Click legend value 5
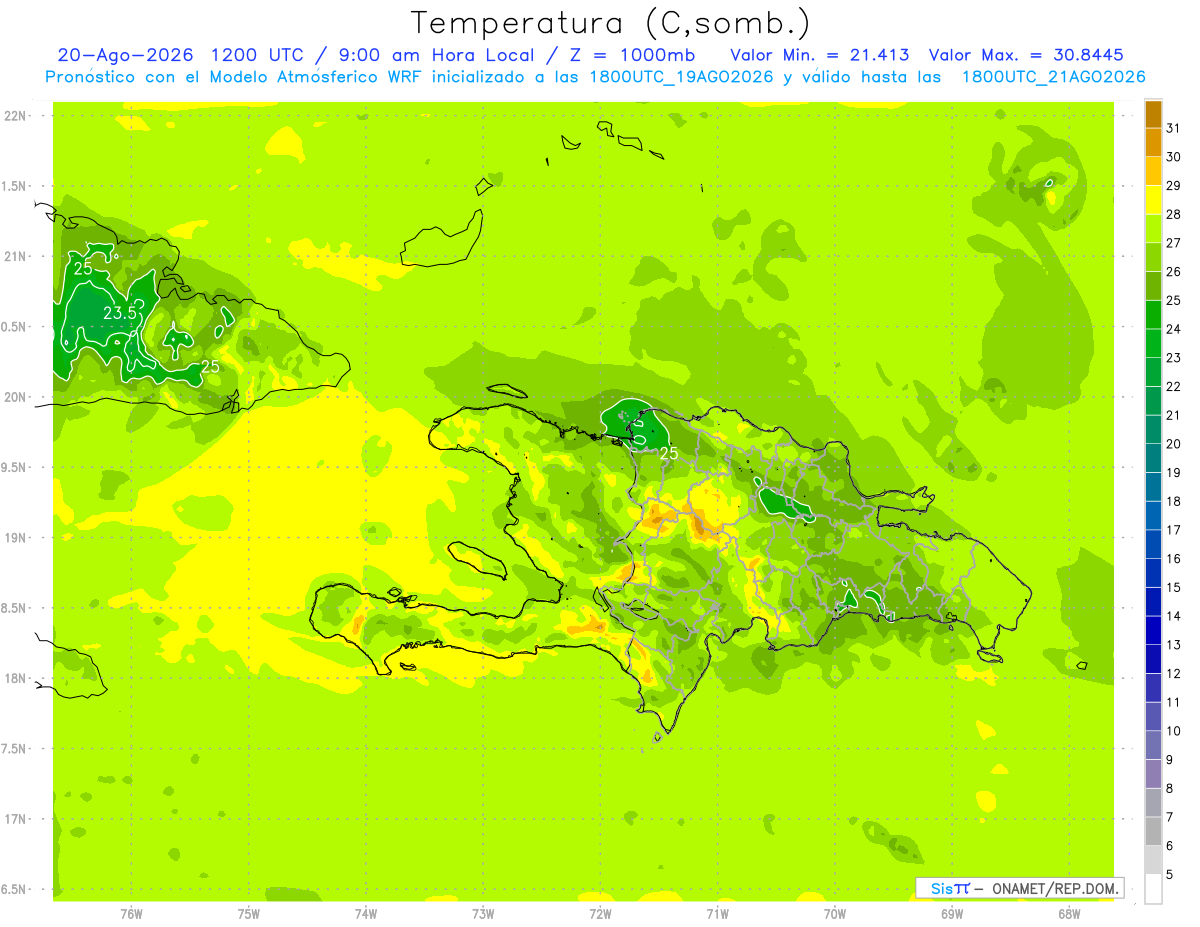 [1170, 874]
